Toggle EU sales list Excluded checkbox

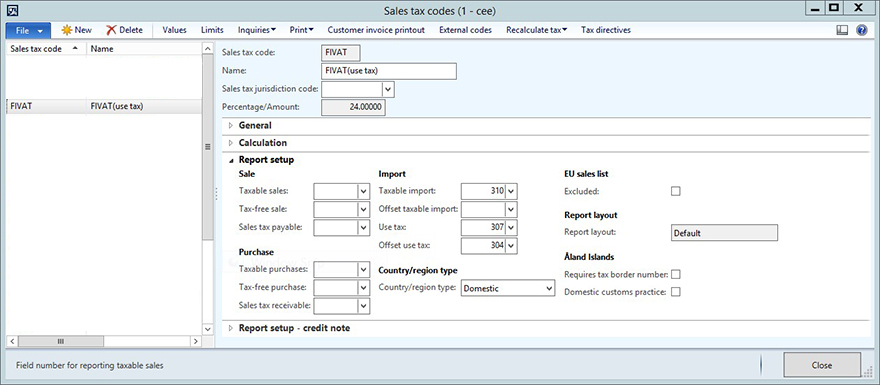pyautogui.click(x=676, y=191)
